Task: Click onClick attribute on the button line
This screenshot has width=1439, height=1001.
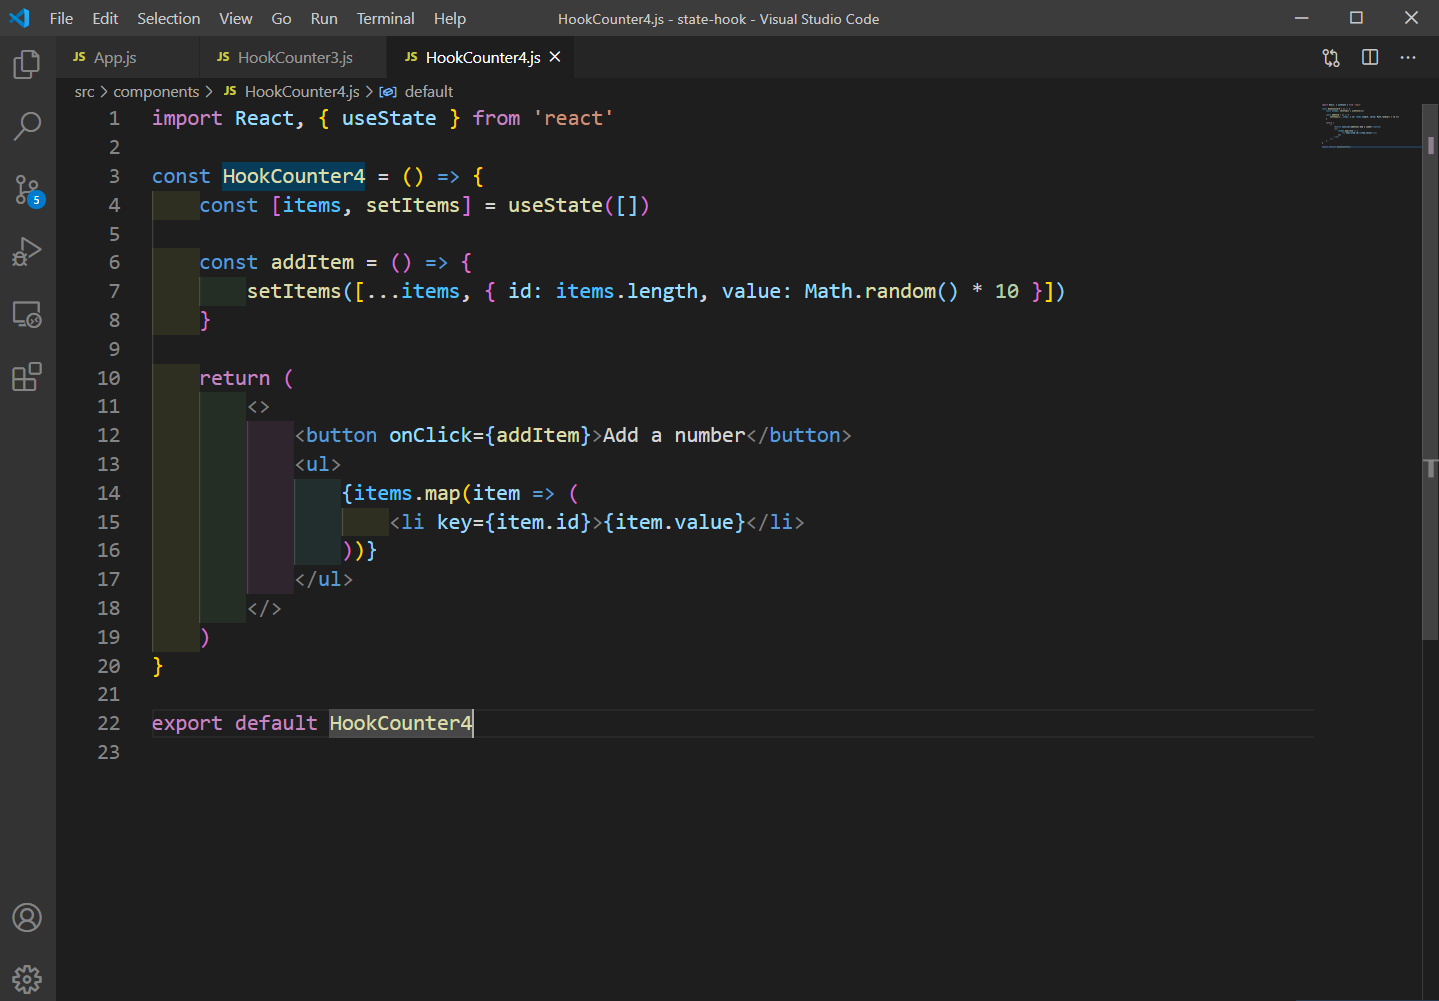Action: click(x=430, y=435)
